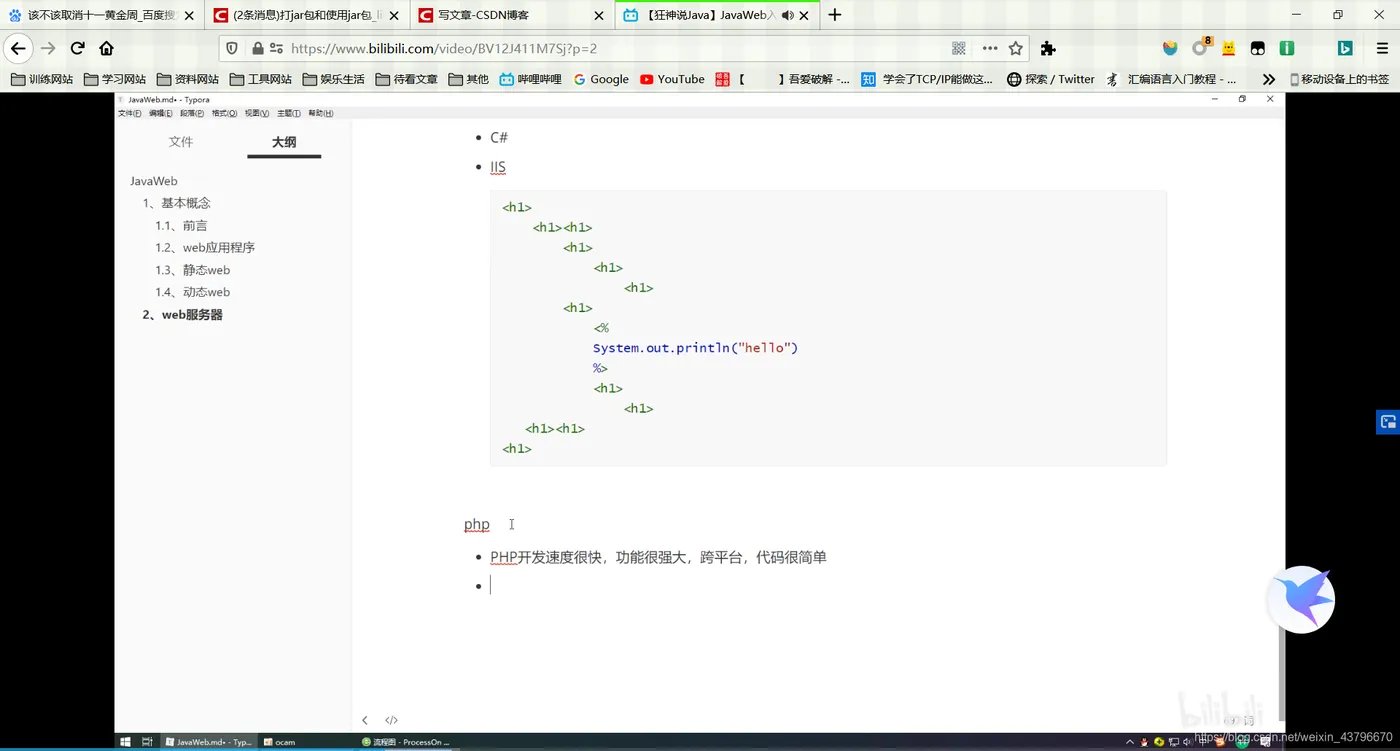Switch sidebar to 文件 tab

[181, 142]
